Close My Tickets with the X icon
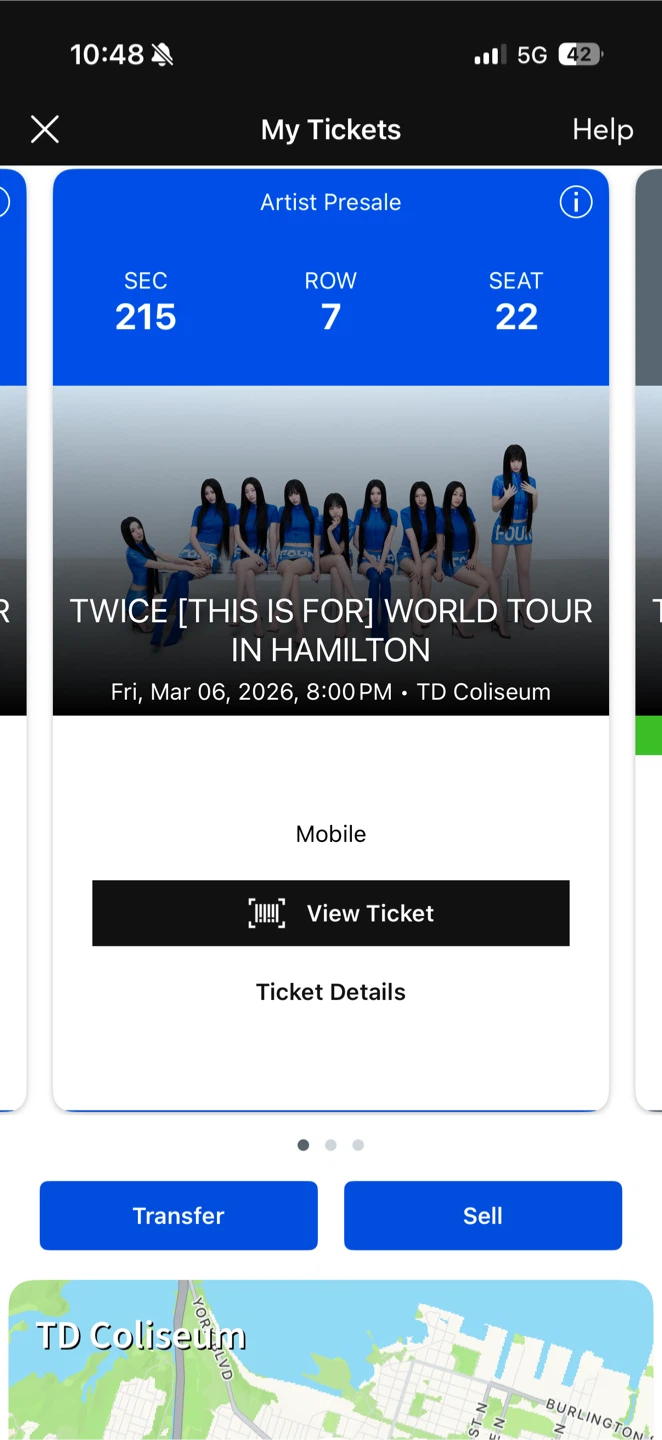The image size is (662, 1440). point(45,129)
